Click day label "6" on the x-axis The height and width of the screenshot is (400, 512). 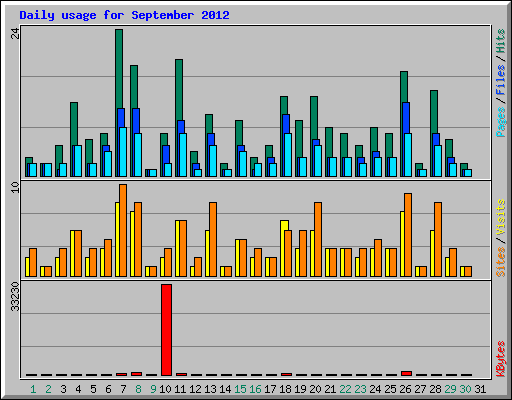point(108,389)
